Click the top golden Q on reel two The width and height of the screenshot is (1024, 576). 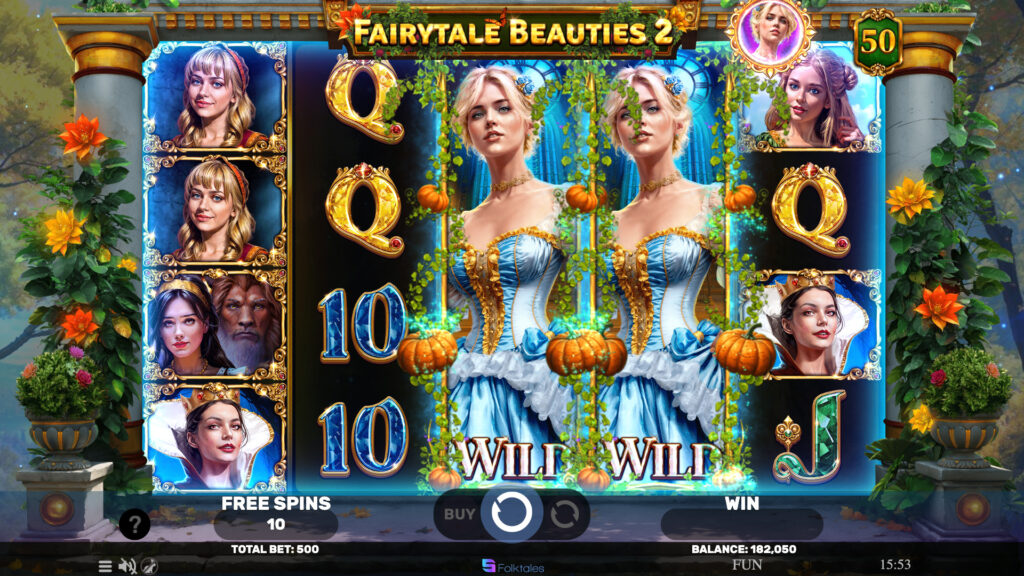click(363, 99)
